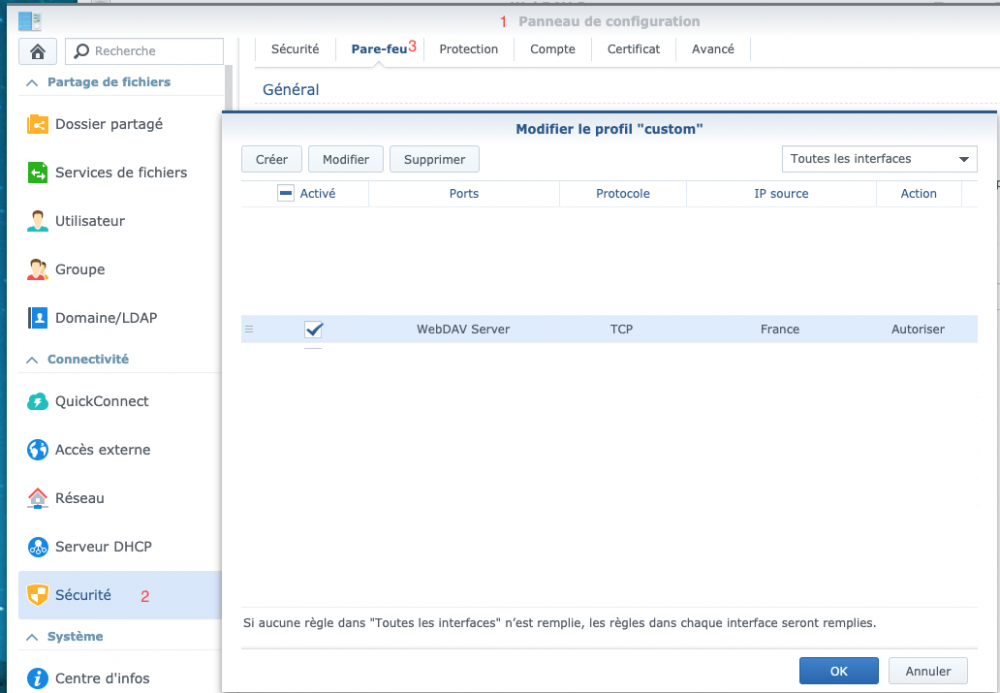Open the Domaine/LDAP icon
The height and width of the screenshot is (693, 1000).
[x=38, y=318]
